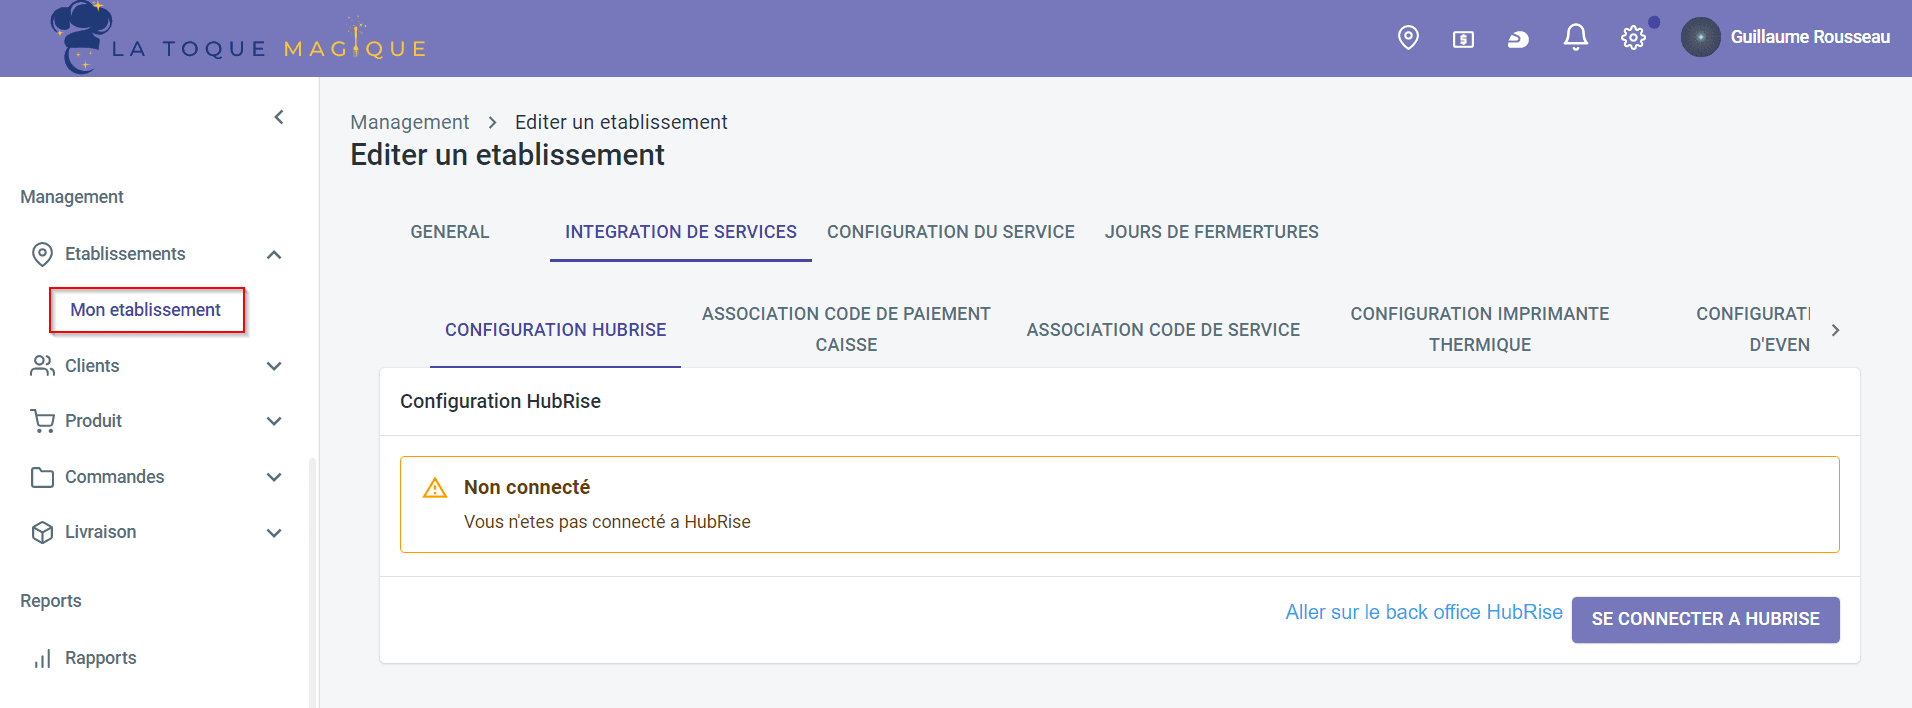The height and width of the screenshot is (708, 1912).
Task: Select Association code de service tab
Action: click(1163, 330)
